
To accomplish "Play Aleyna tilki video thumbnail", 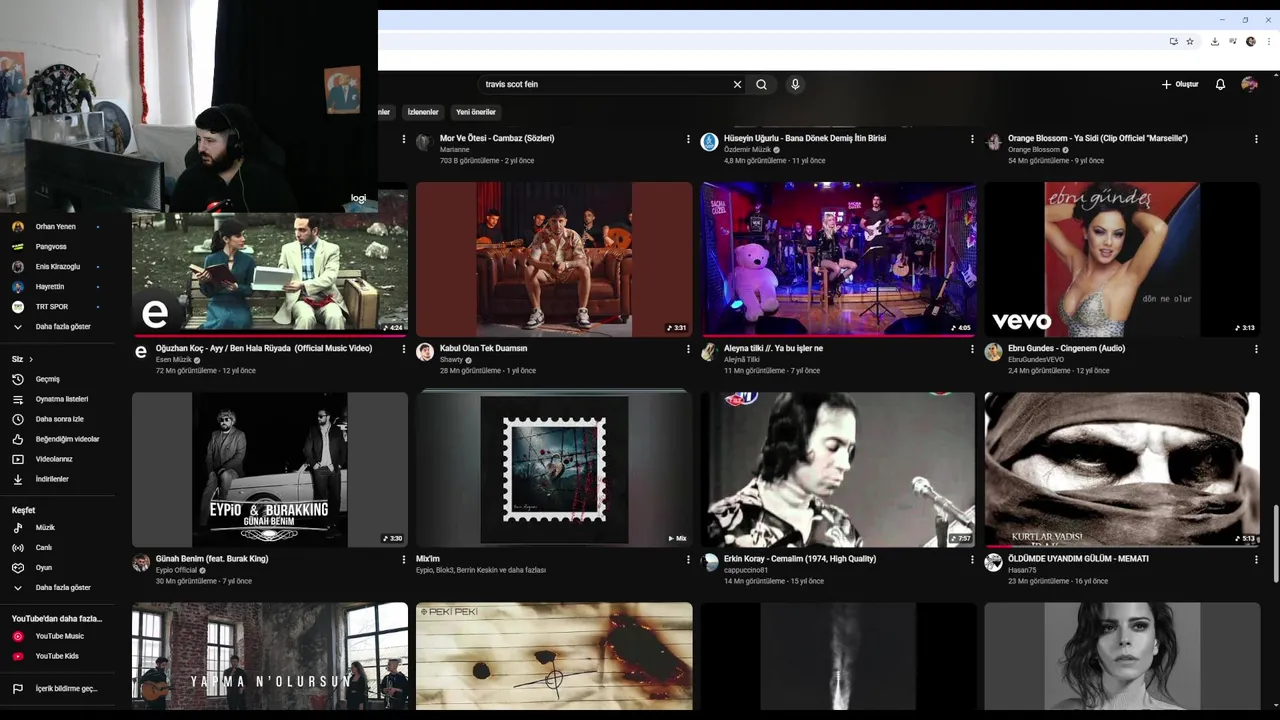I will 838,259.
